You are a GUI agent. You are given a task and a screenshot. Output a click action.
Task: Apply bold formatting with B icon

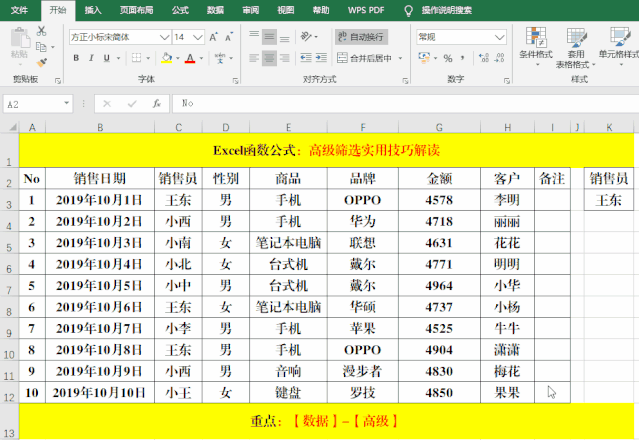(x=75, y=58)
